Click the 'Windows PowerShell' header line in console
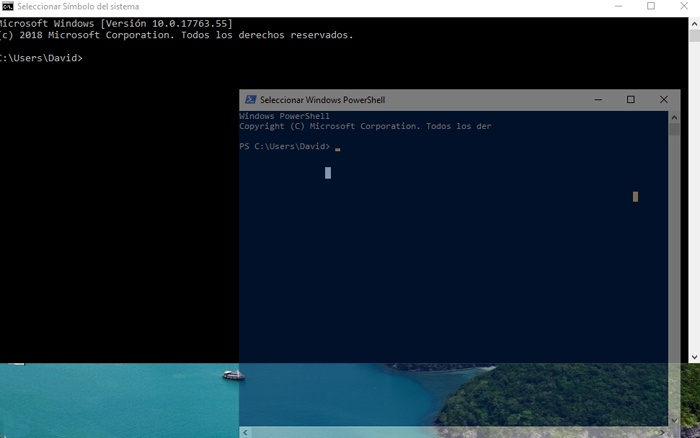This screenshot has height=438, width=700. pos(284,116)
